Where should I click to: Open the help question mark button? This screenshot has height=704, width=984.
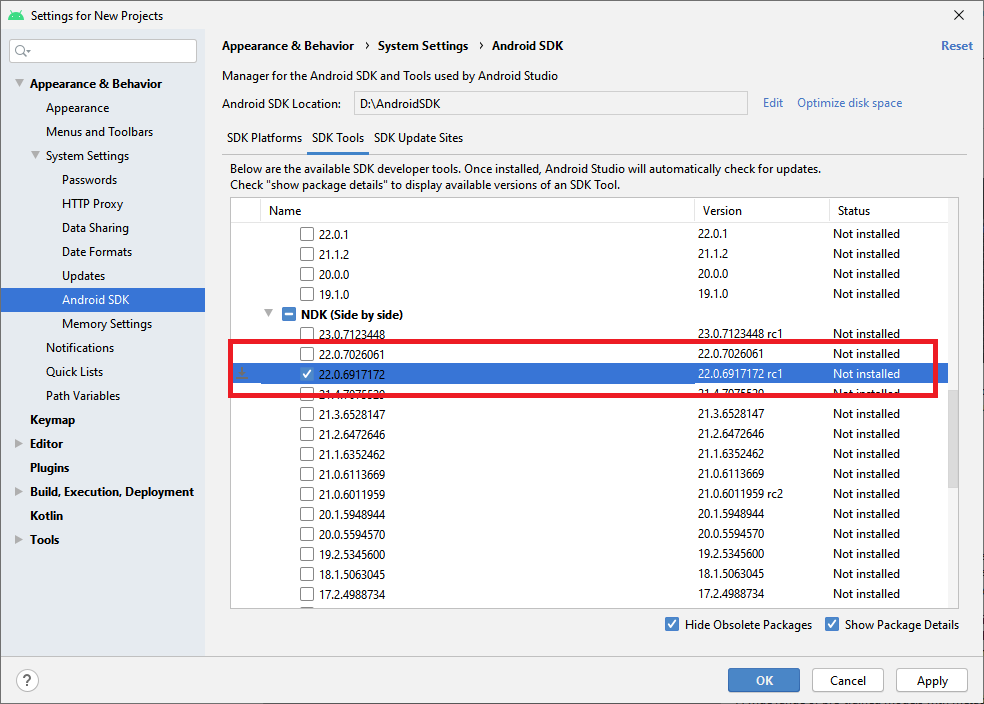point(27,680)
